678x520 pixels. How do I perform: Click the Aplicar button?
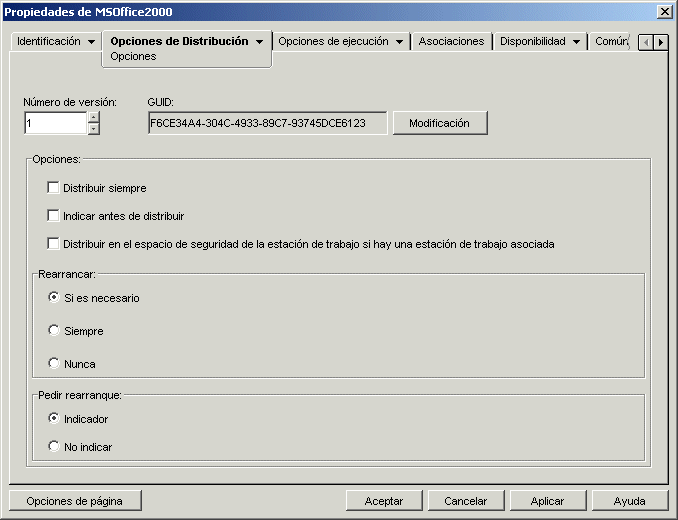(548, 501)
